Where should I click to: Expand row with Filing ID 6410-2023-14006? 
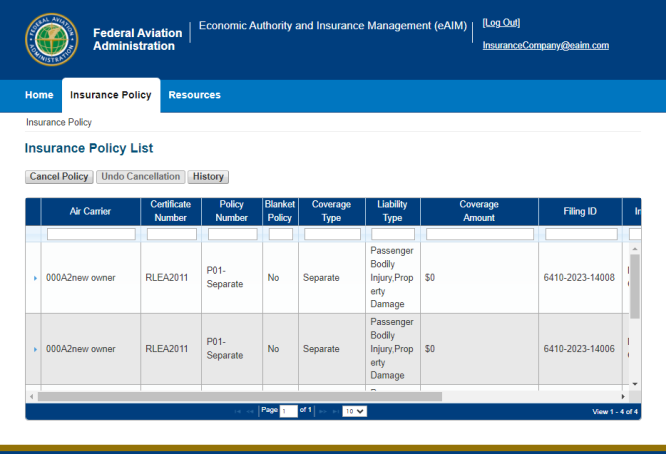(x=35, y=350)
